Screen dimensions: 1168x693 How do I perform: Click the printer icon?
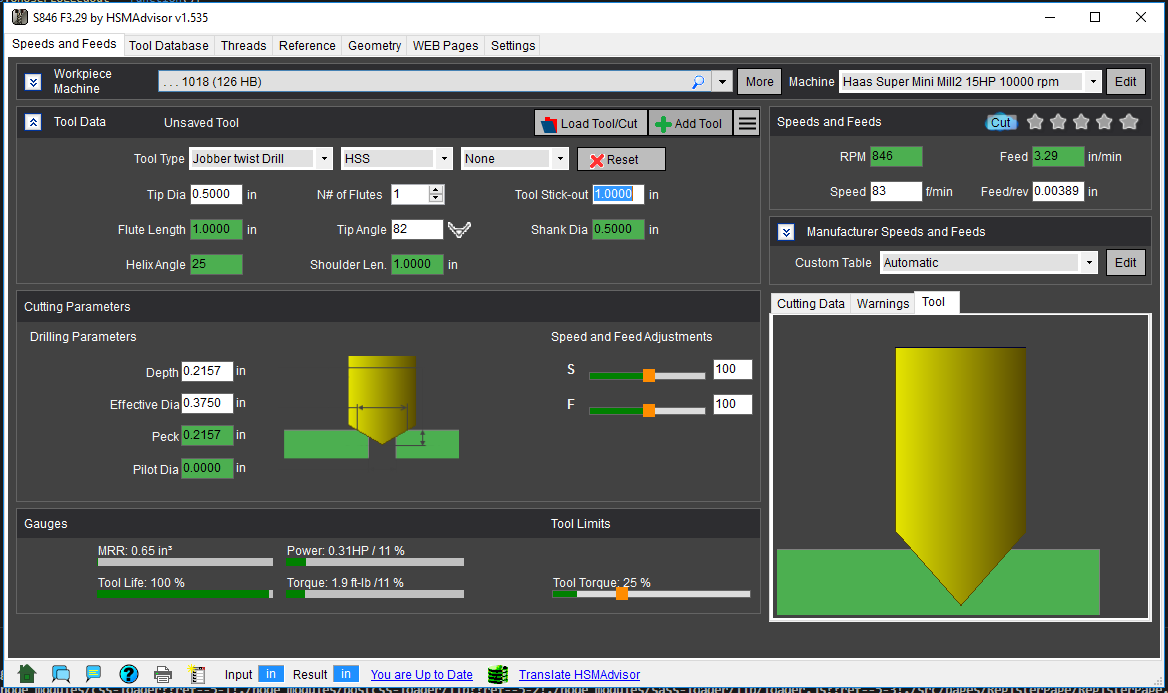[x=163, y=674]
